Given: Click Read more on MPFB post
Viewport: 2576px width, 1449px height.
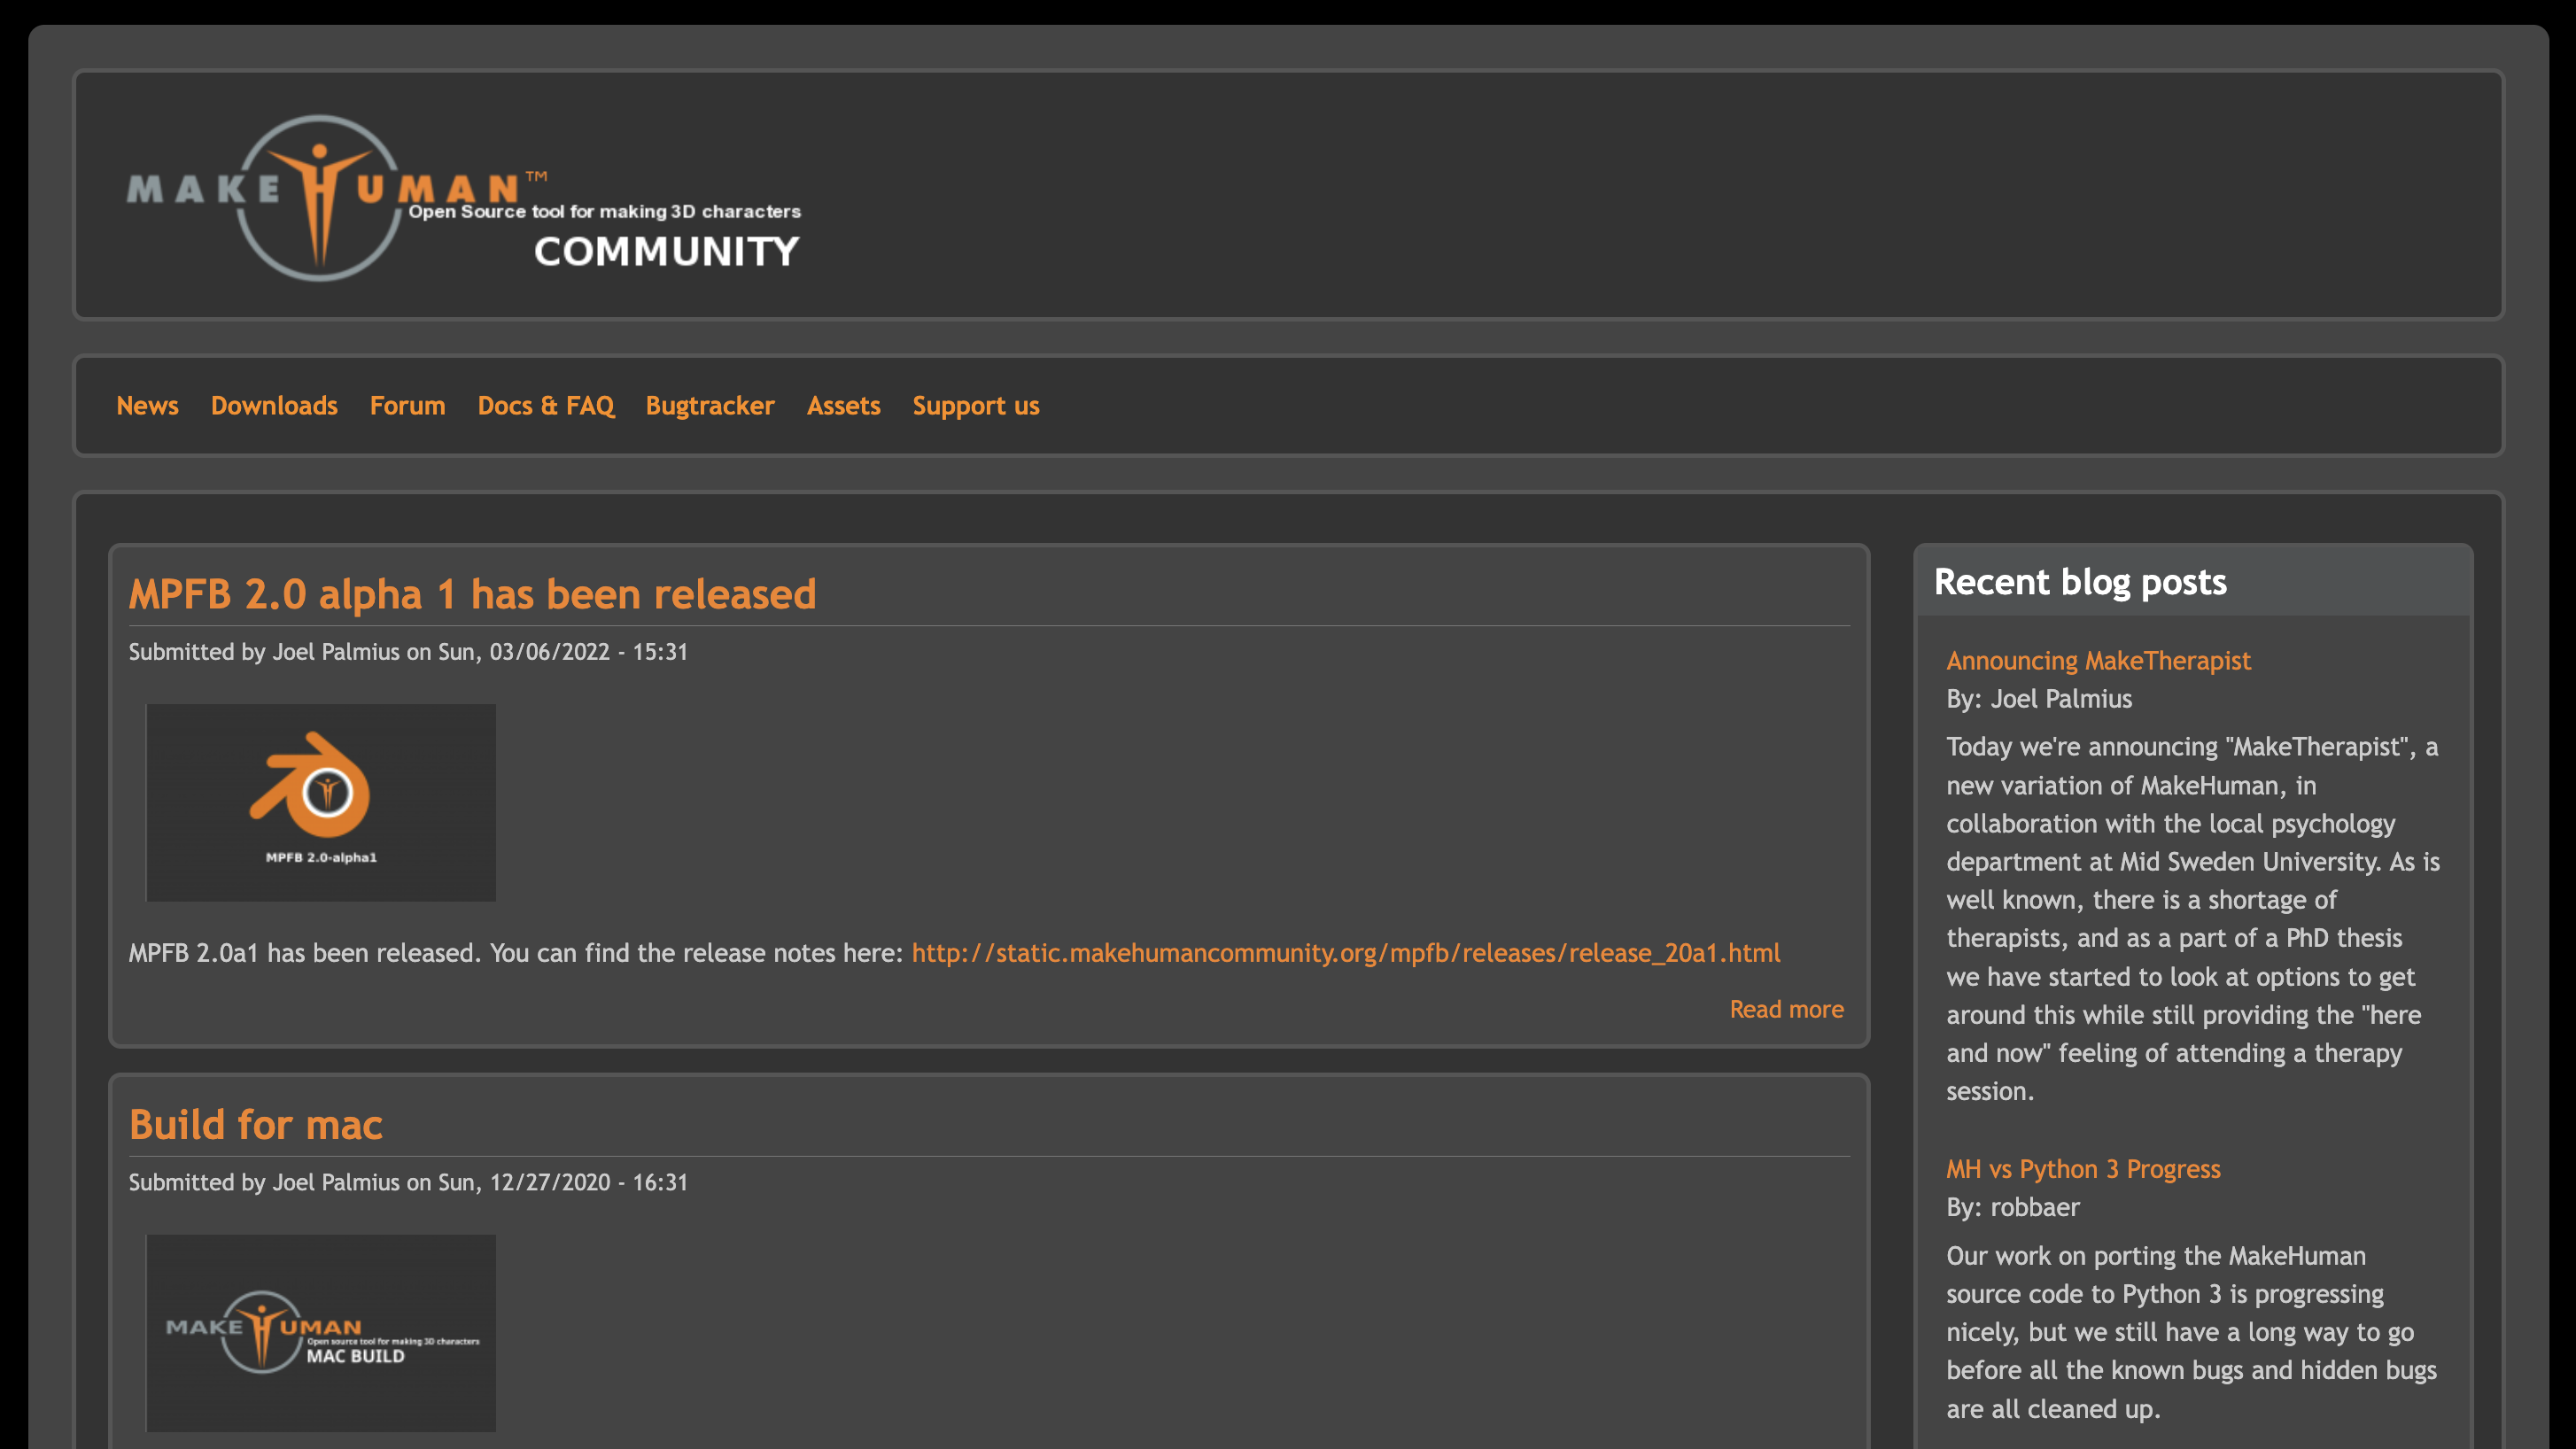Looking at the screenshot, I should coord(1786,1009).
